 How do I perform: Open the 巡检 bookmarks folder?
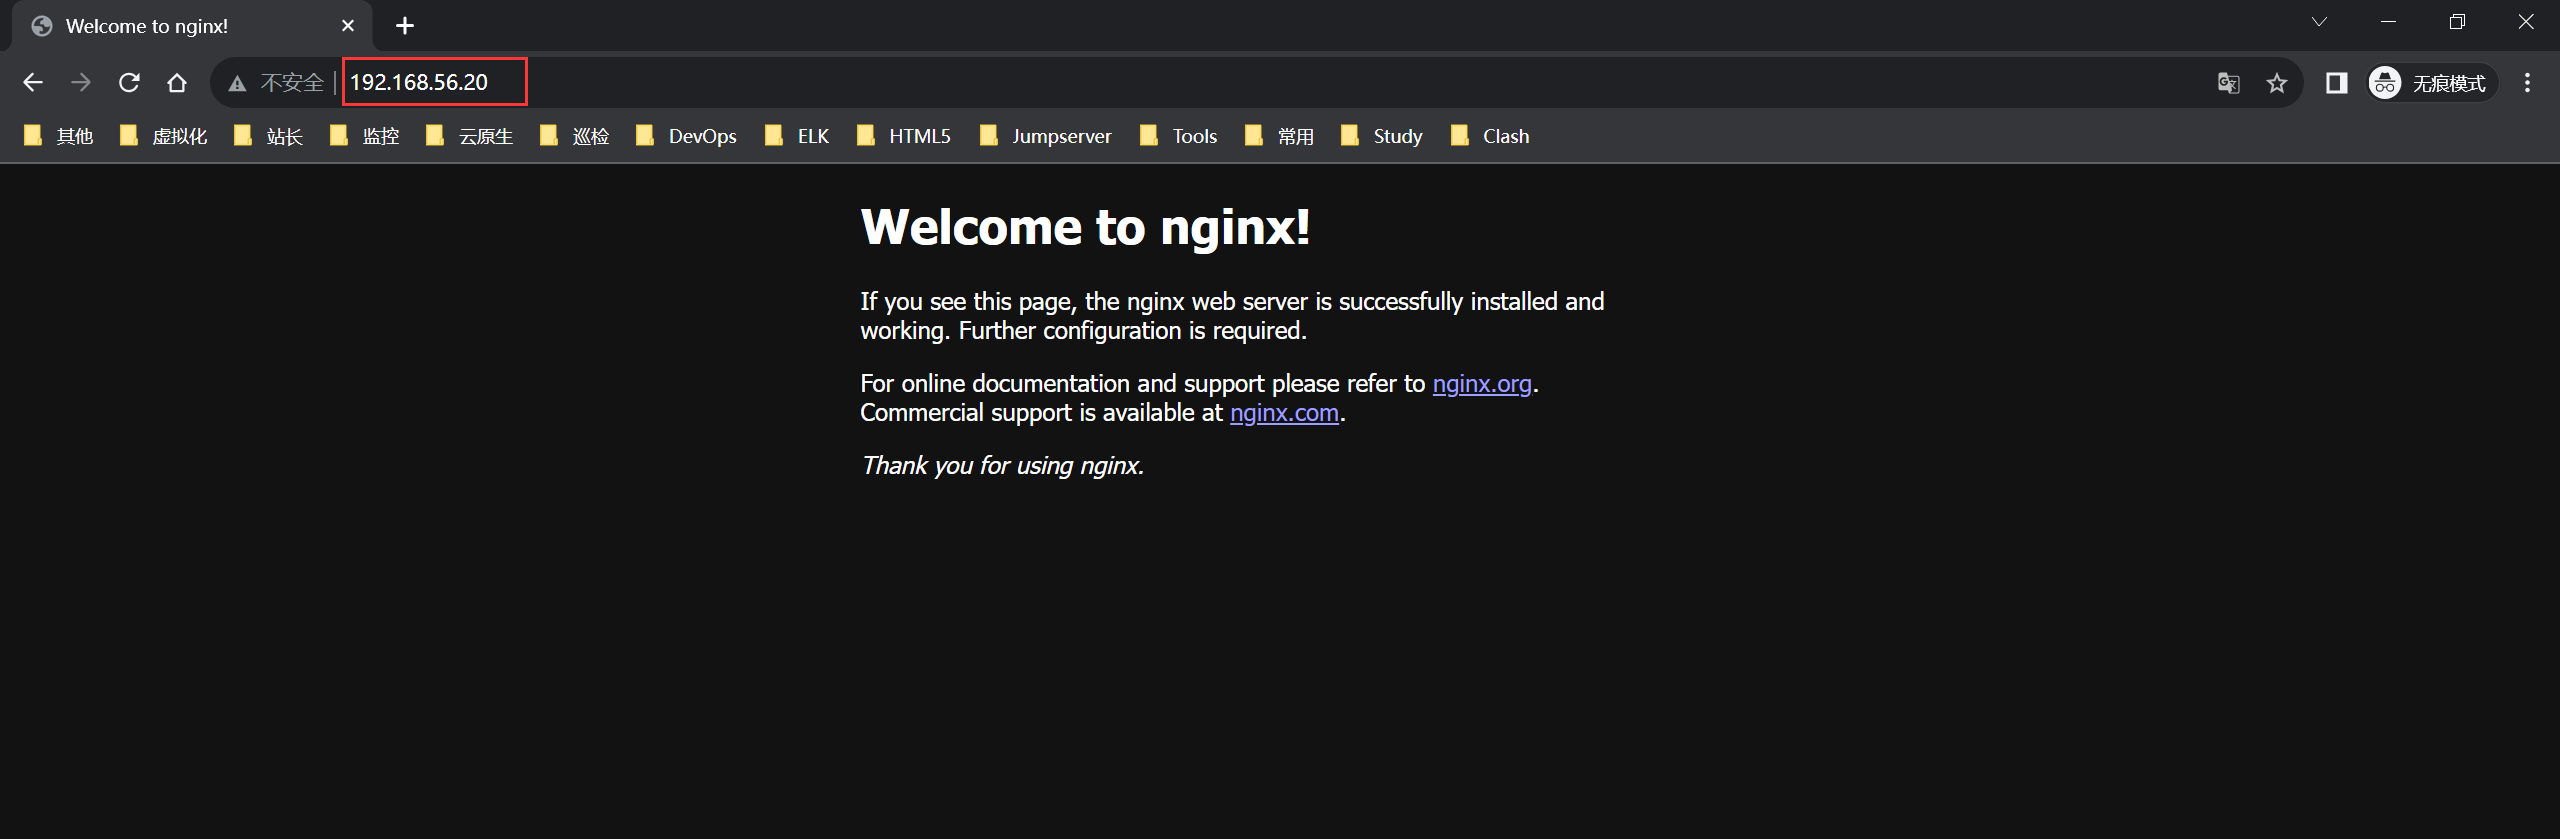tap(575, 136)
